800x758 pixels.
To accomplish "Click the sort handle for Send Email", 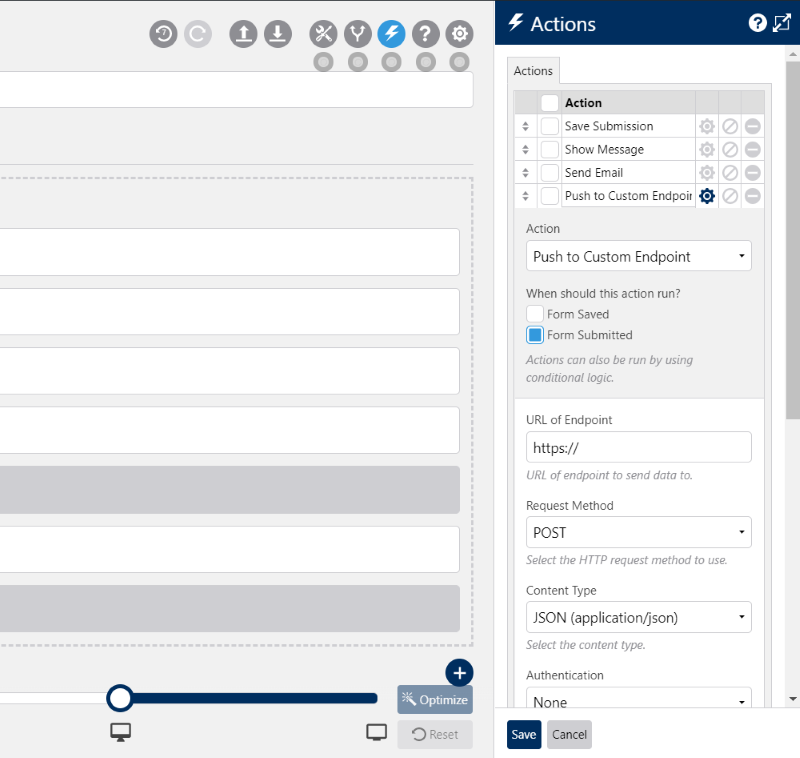I will pos(526,172).
